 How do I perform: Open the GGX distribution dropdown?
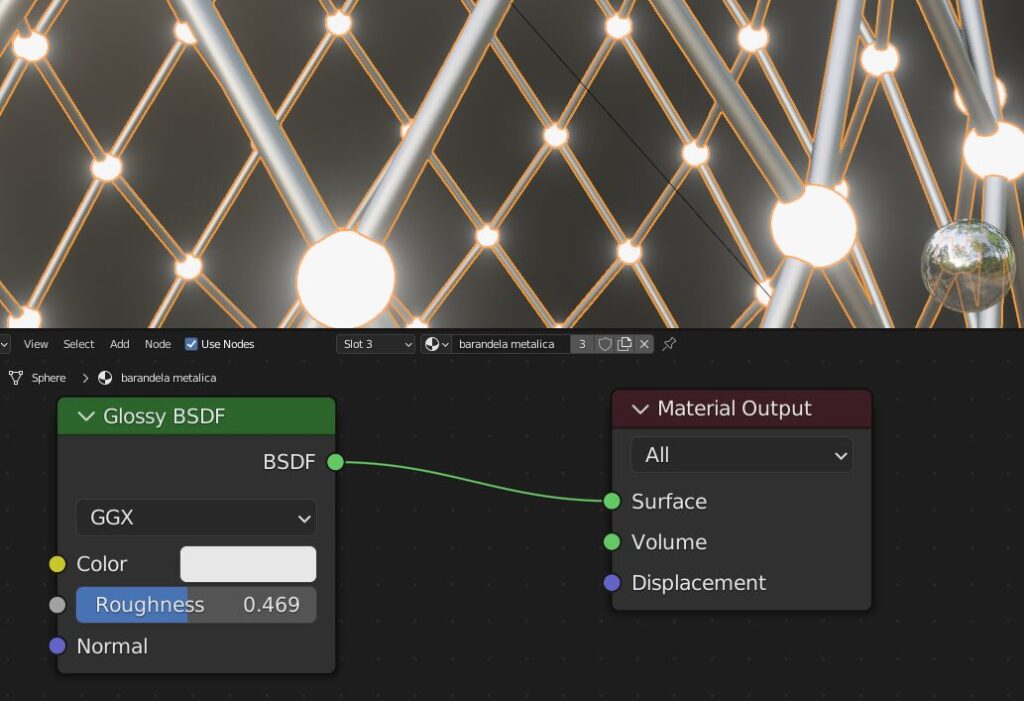196,518
